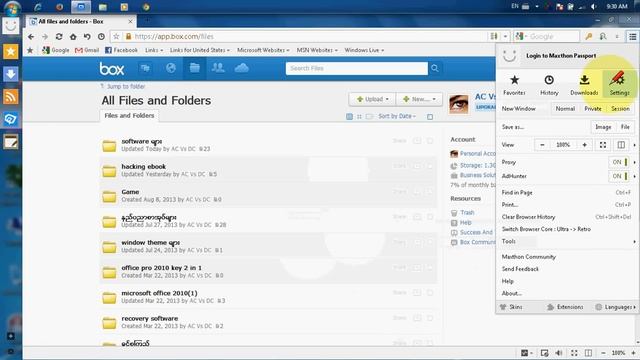This screenshot has width=640, height=360.
Task: Open sidebar notes icon
Action: point(11,142)
